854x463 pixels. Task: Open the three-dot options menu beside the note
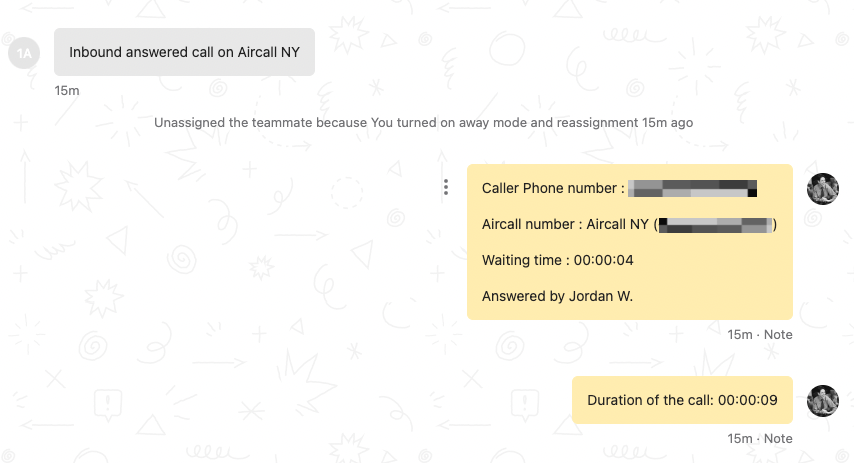(446, 187)
